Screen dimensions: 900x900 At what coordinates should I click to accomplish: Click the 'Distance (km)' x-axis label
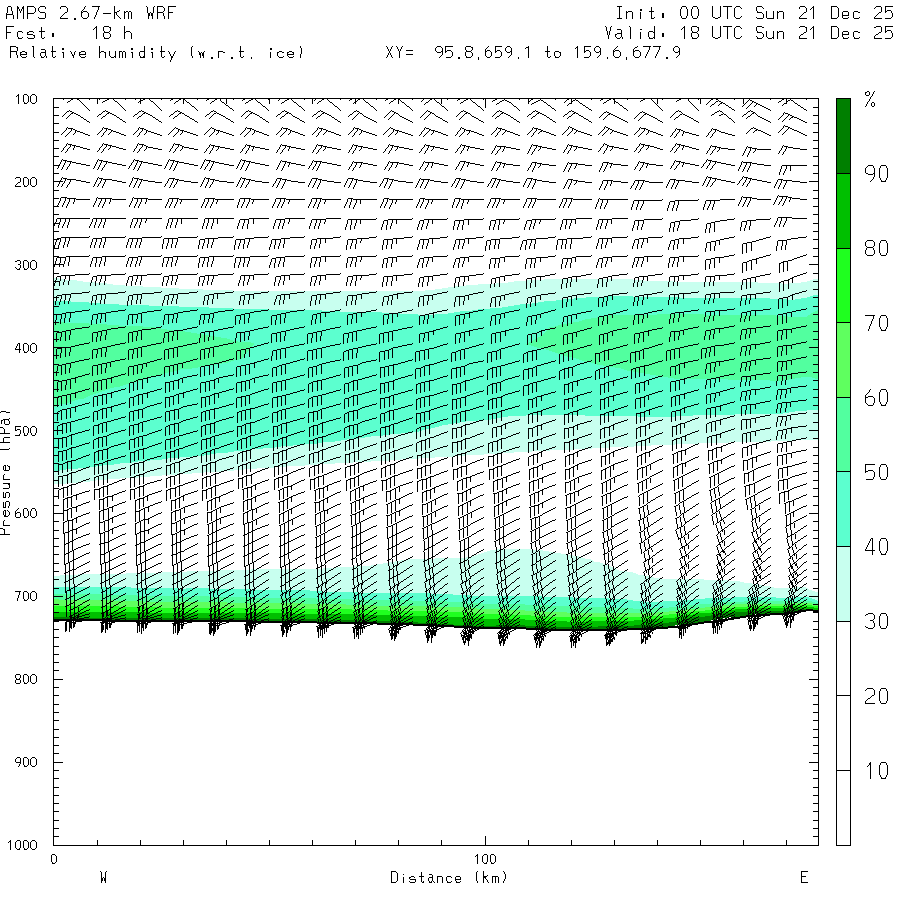[449, 878]
